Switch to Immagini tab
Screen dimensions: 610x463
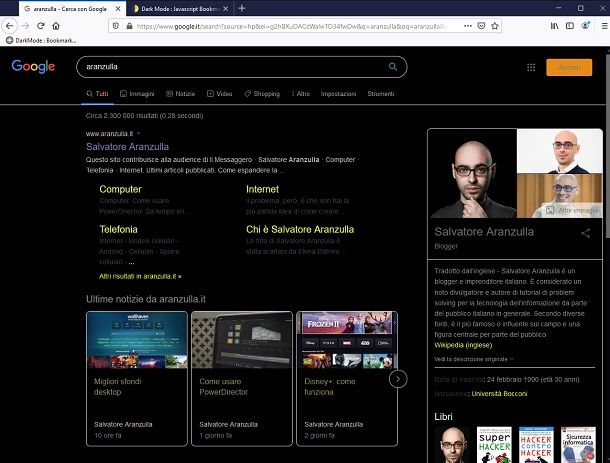coord(137,94)
